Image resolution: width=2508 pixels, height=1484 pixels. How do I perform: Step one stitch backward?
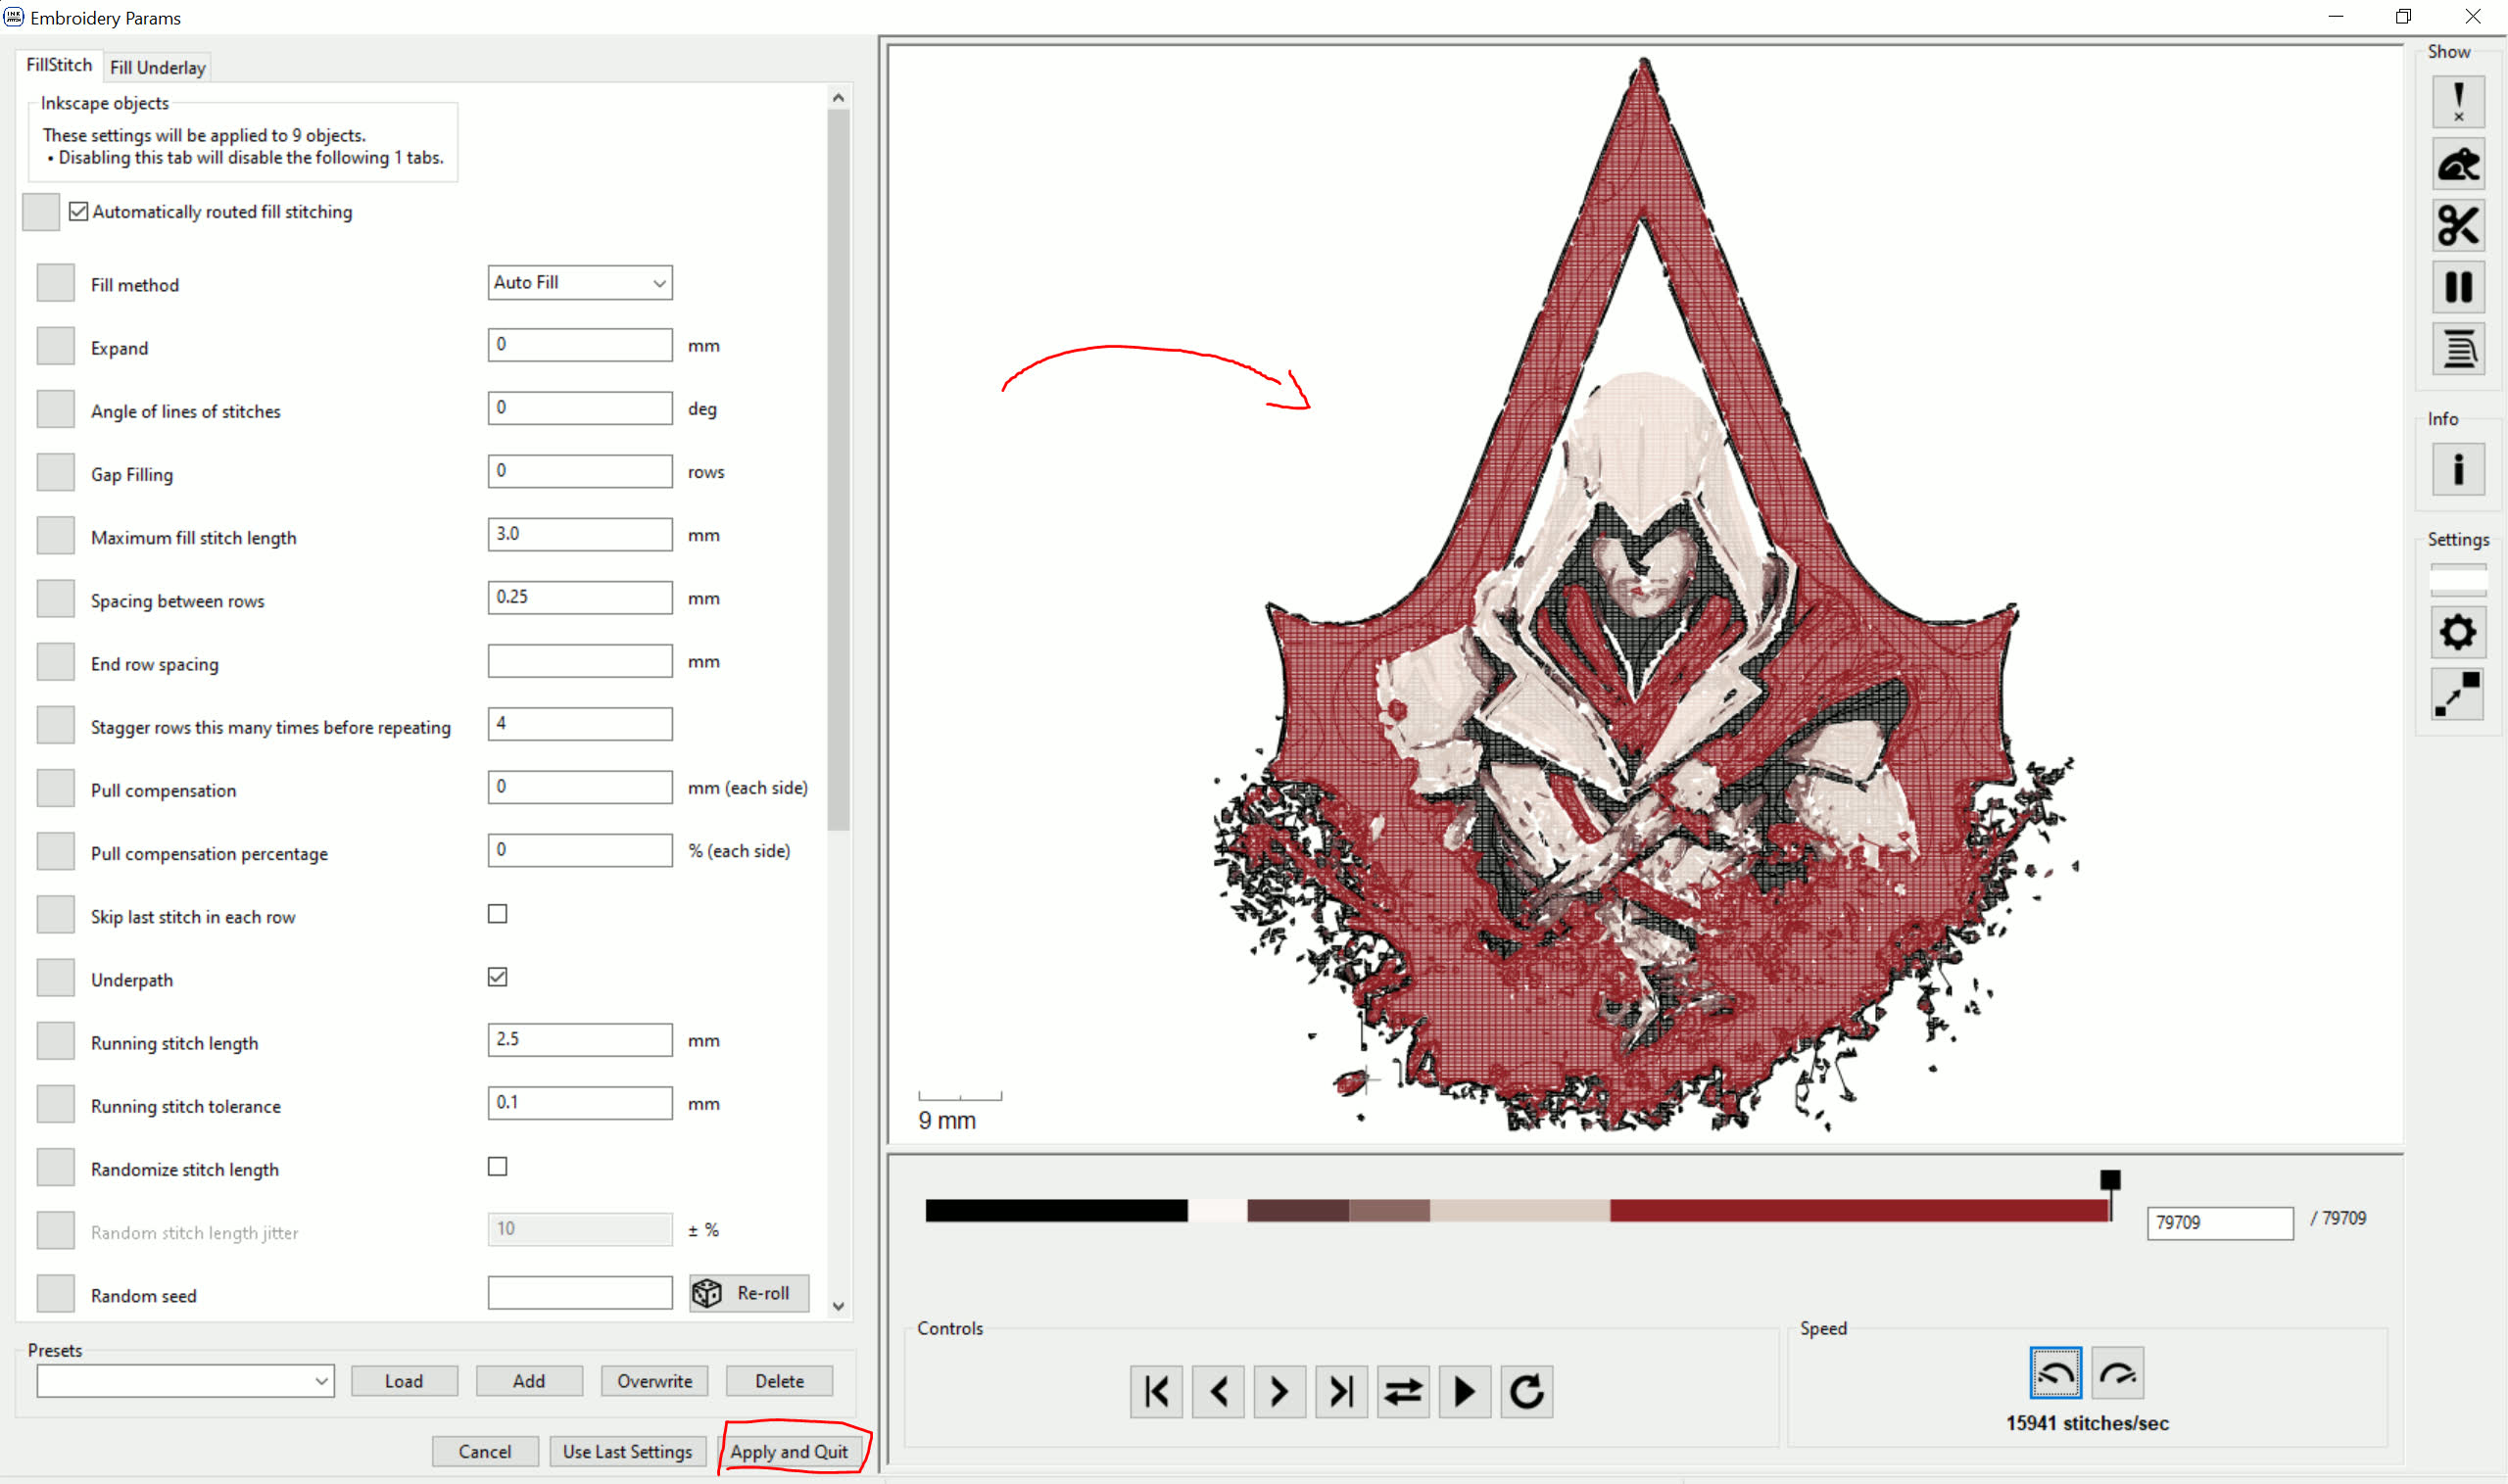tap(1219, 1392)
